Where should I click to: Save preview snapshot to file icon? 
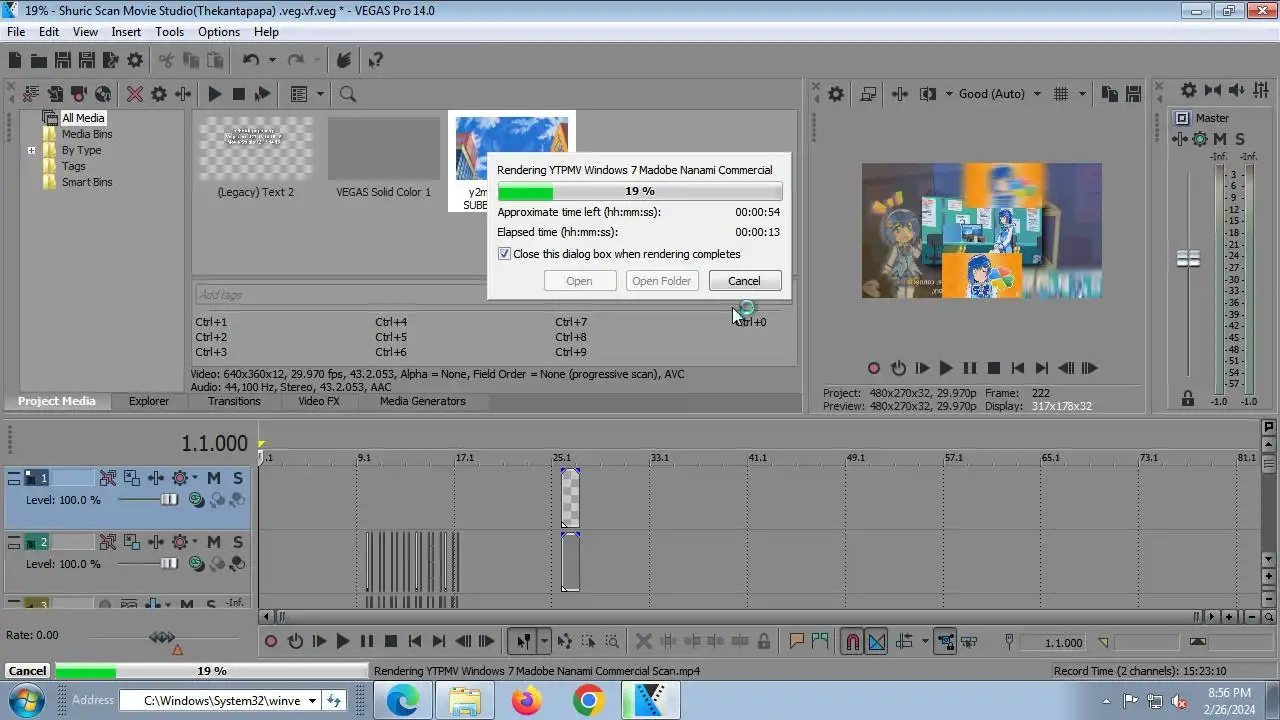click(1133, 94)
